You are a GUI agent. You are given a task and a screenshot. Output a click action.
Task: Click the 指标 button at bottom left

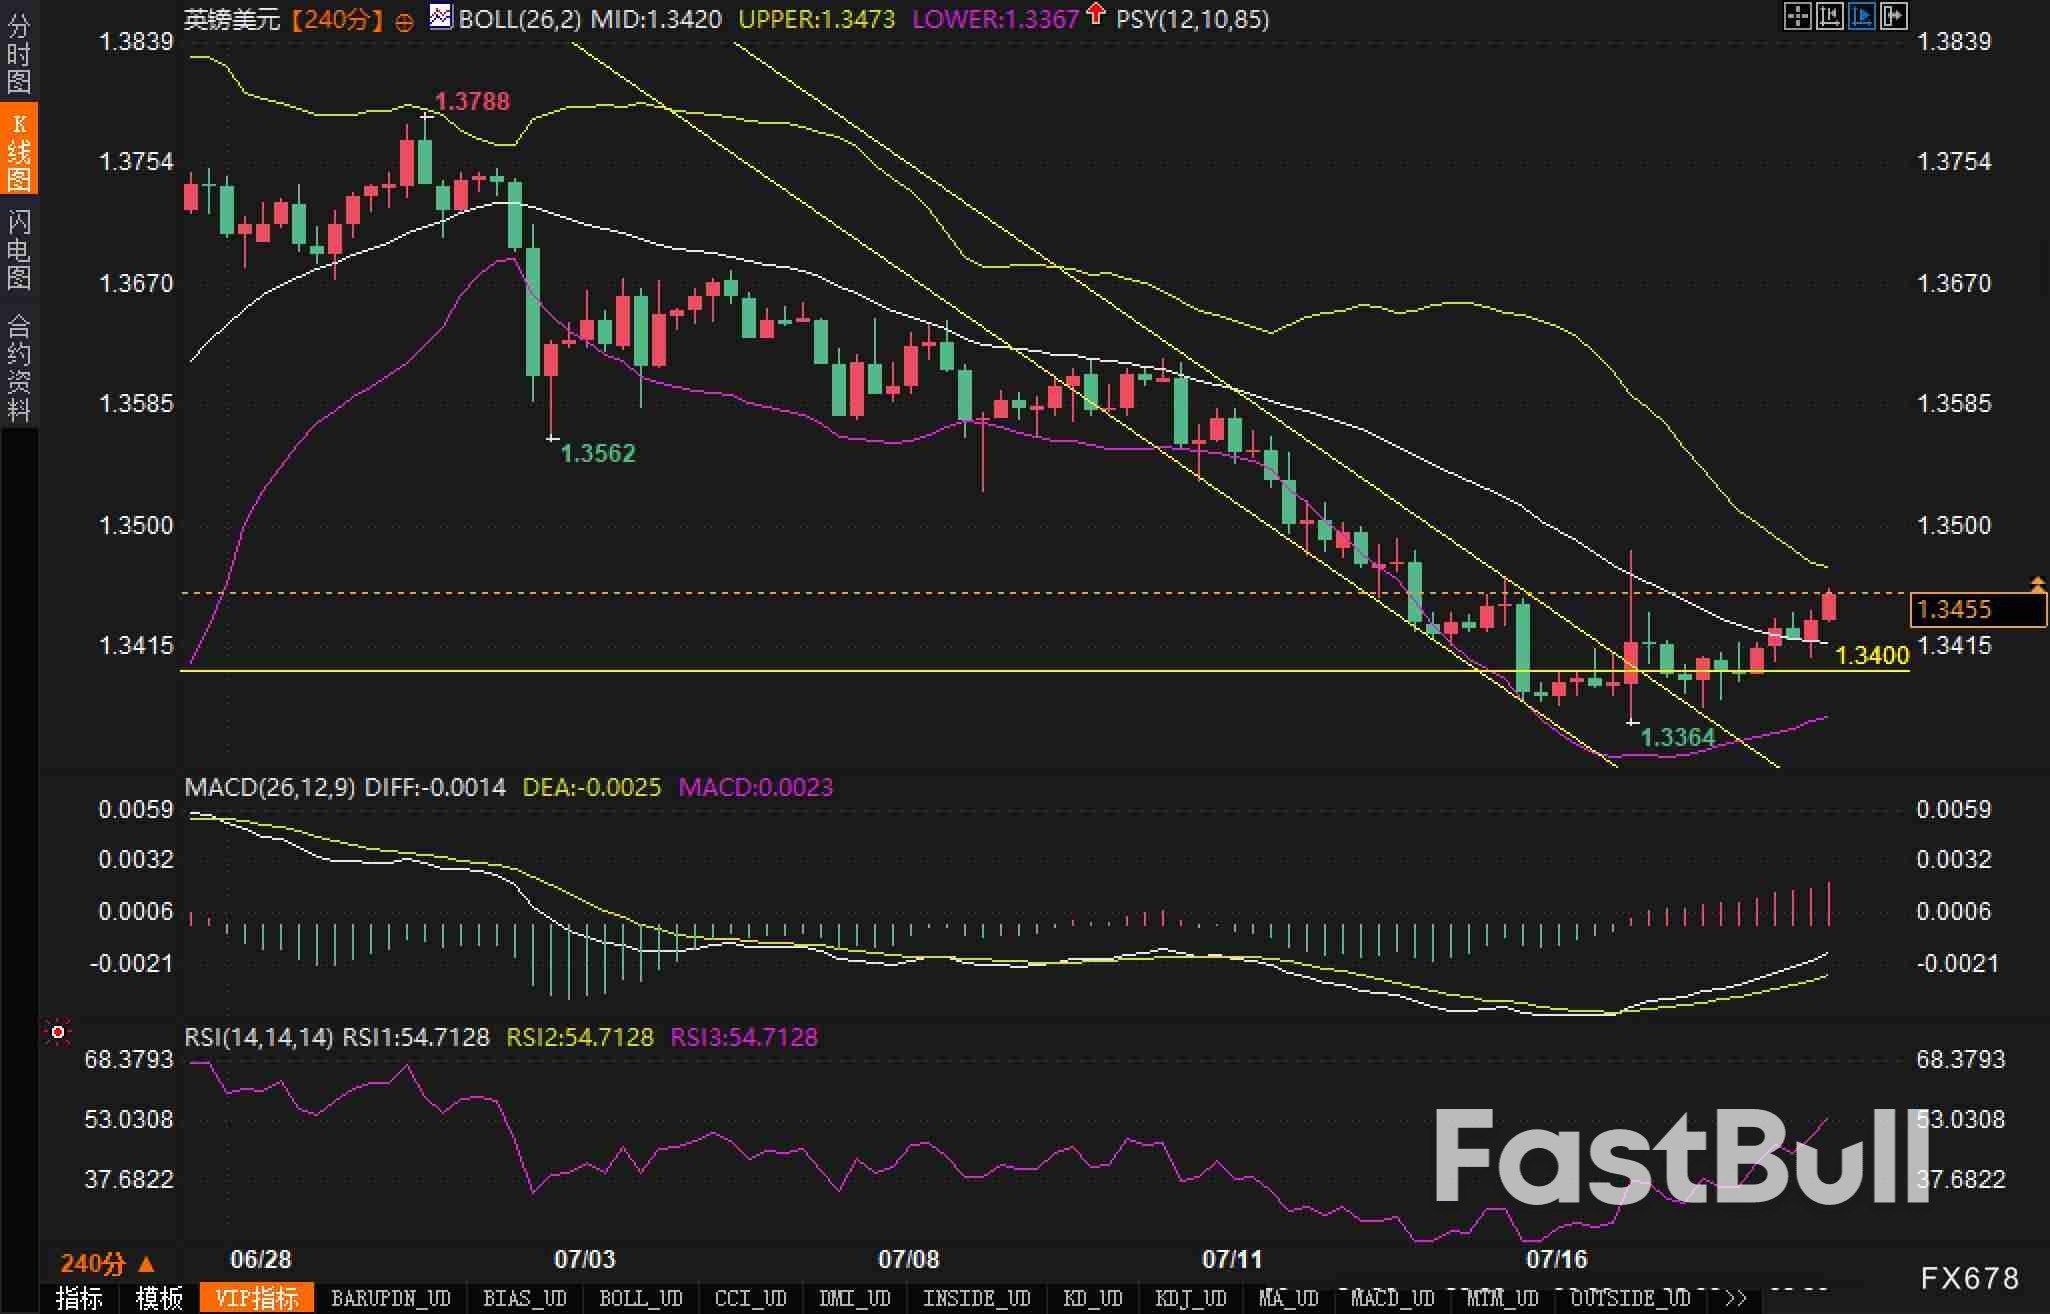79,1298
